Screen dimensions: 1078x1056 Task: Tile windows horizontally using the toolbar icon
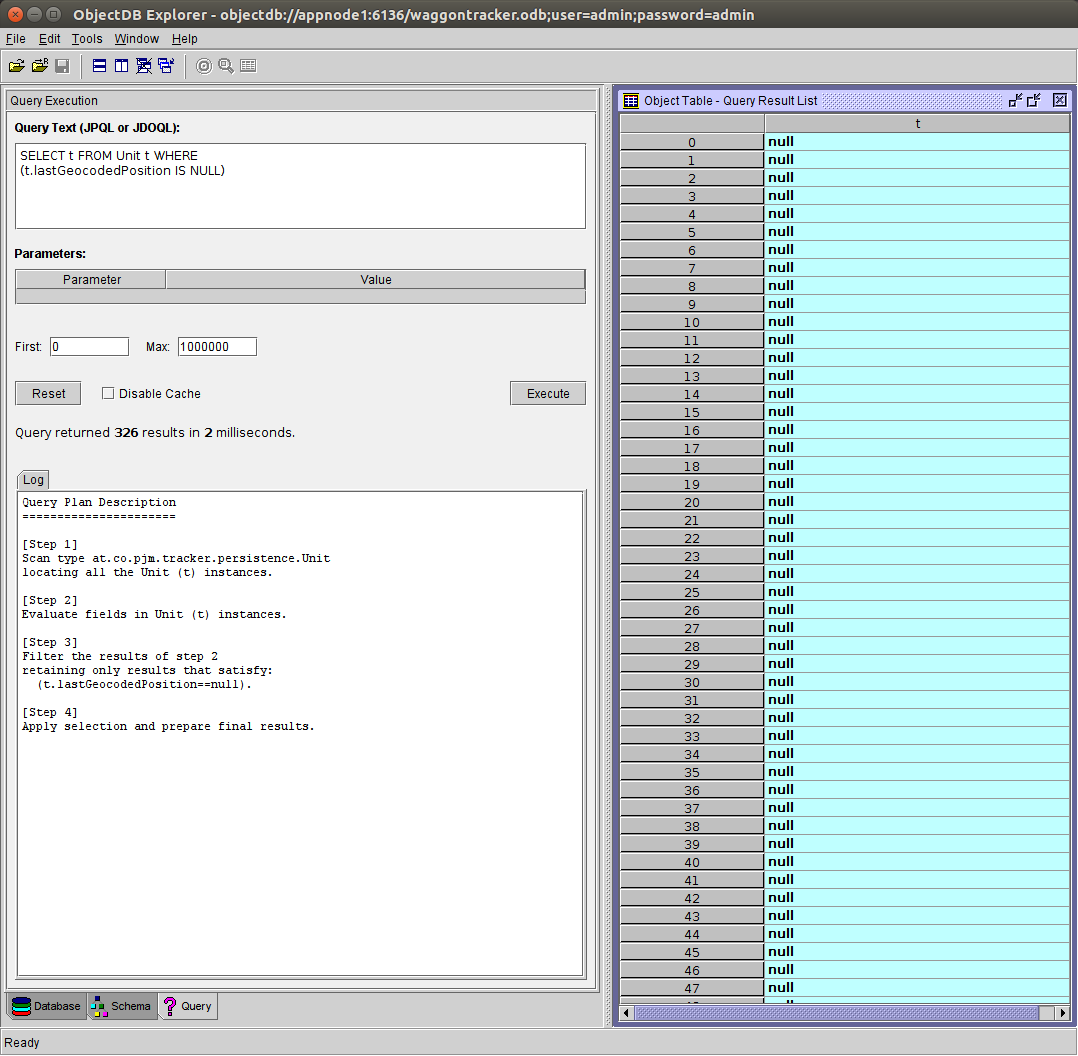pyautogui.click(x=100, y=66)
